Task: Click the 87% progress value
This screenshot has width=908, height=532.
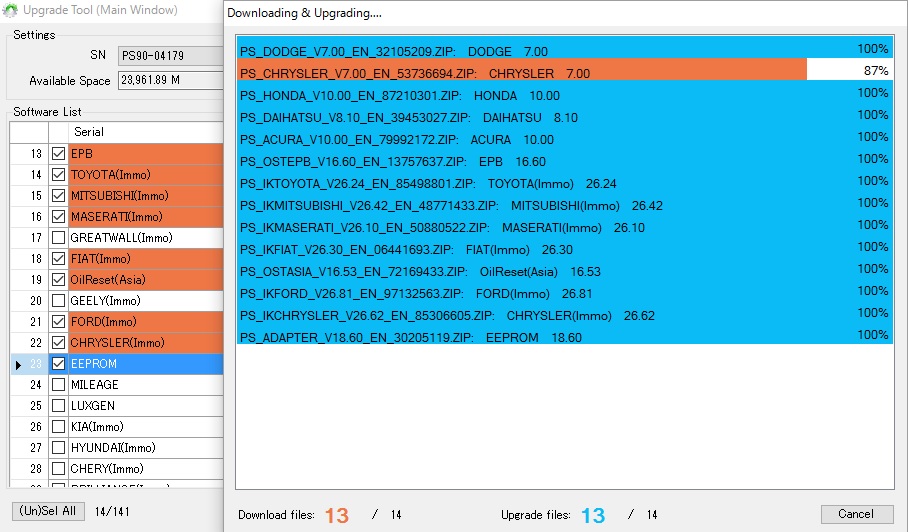Action: coord(876,71)
